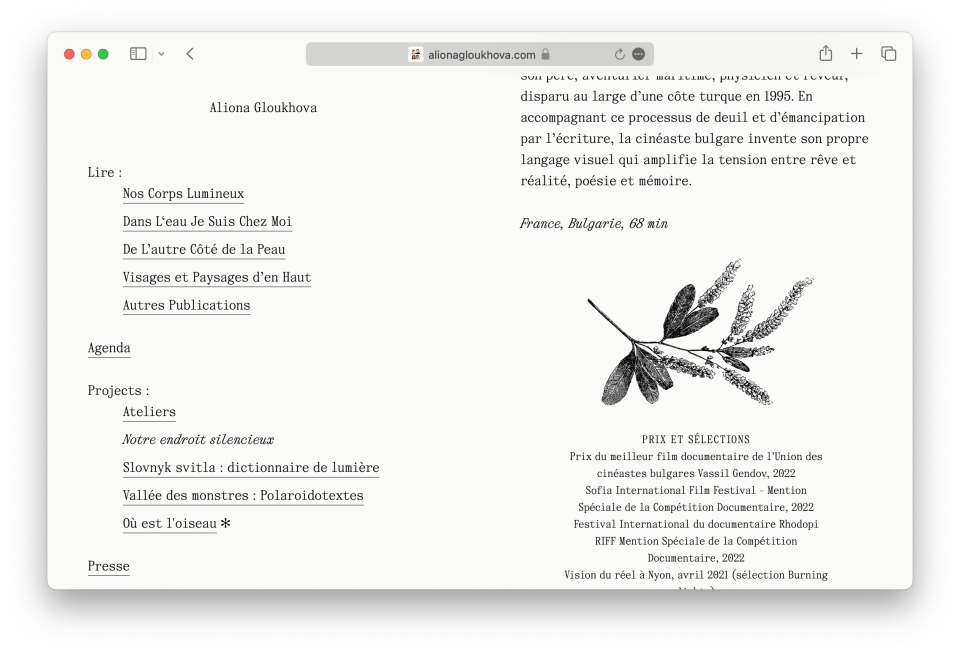Toggle the Safari sidebar icon
The height and width of the screenshot is (652, 960).
coord(138,54)
